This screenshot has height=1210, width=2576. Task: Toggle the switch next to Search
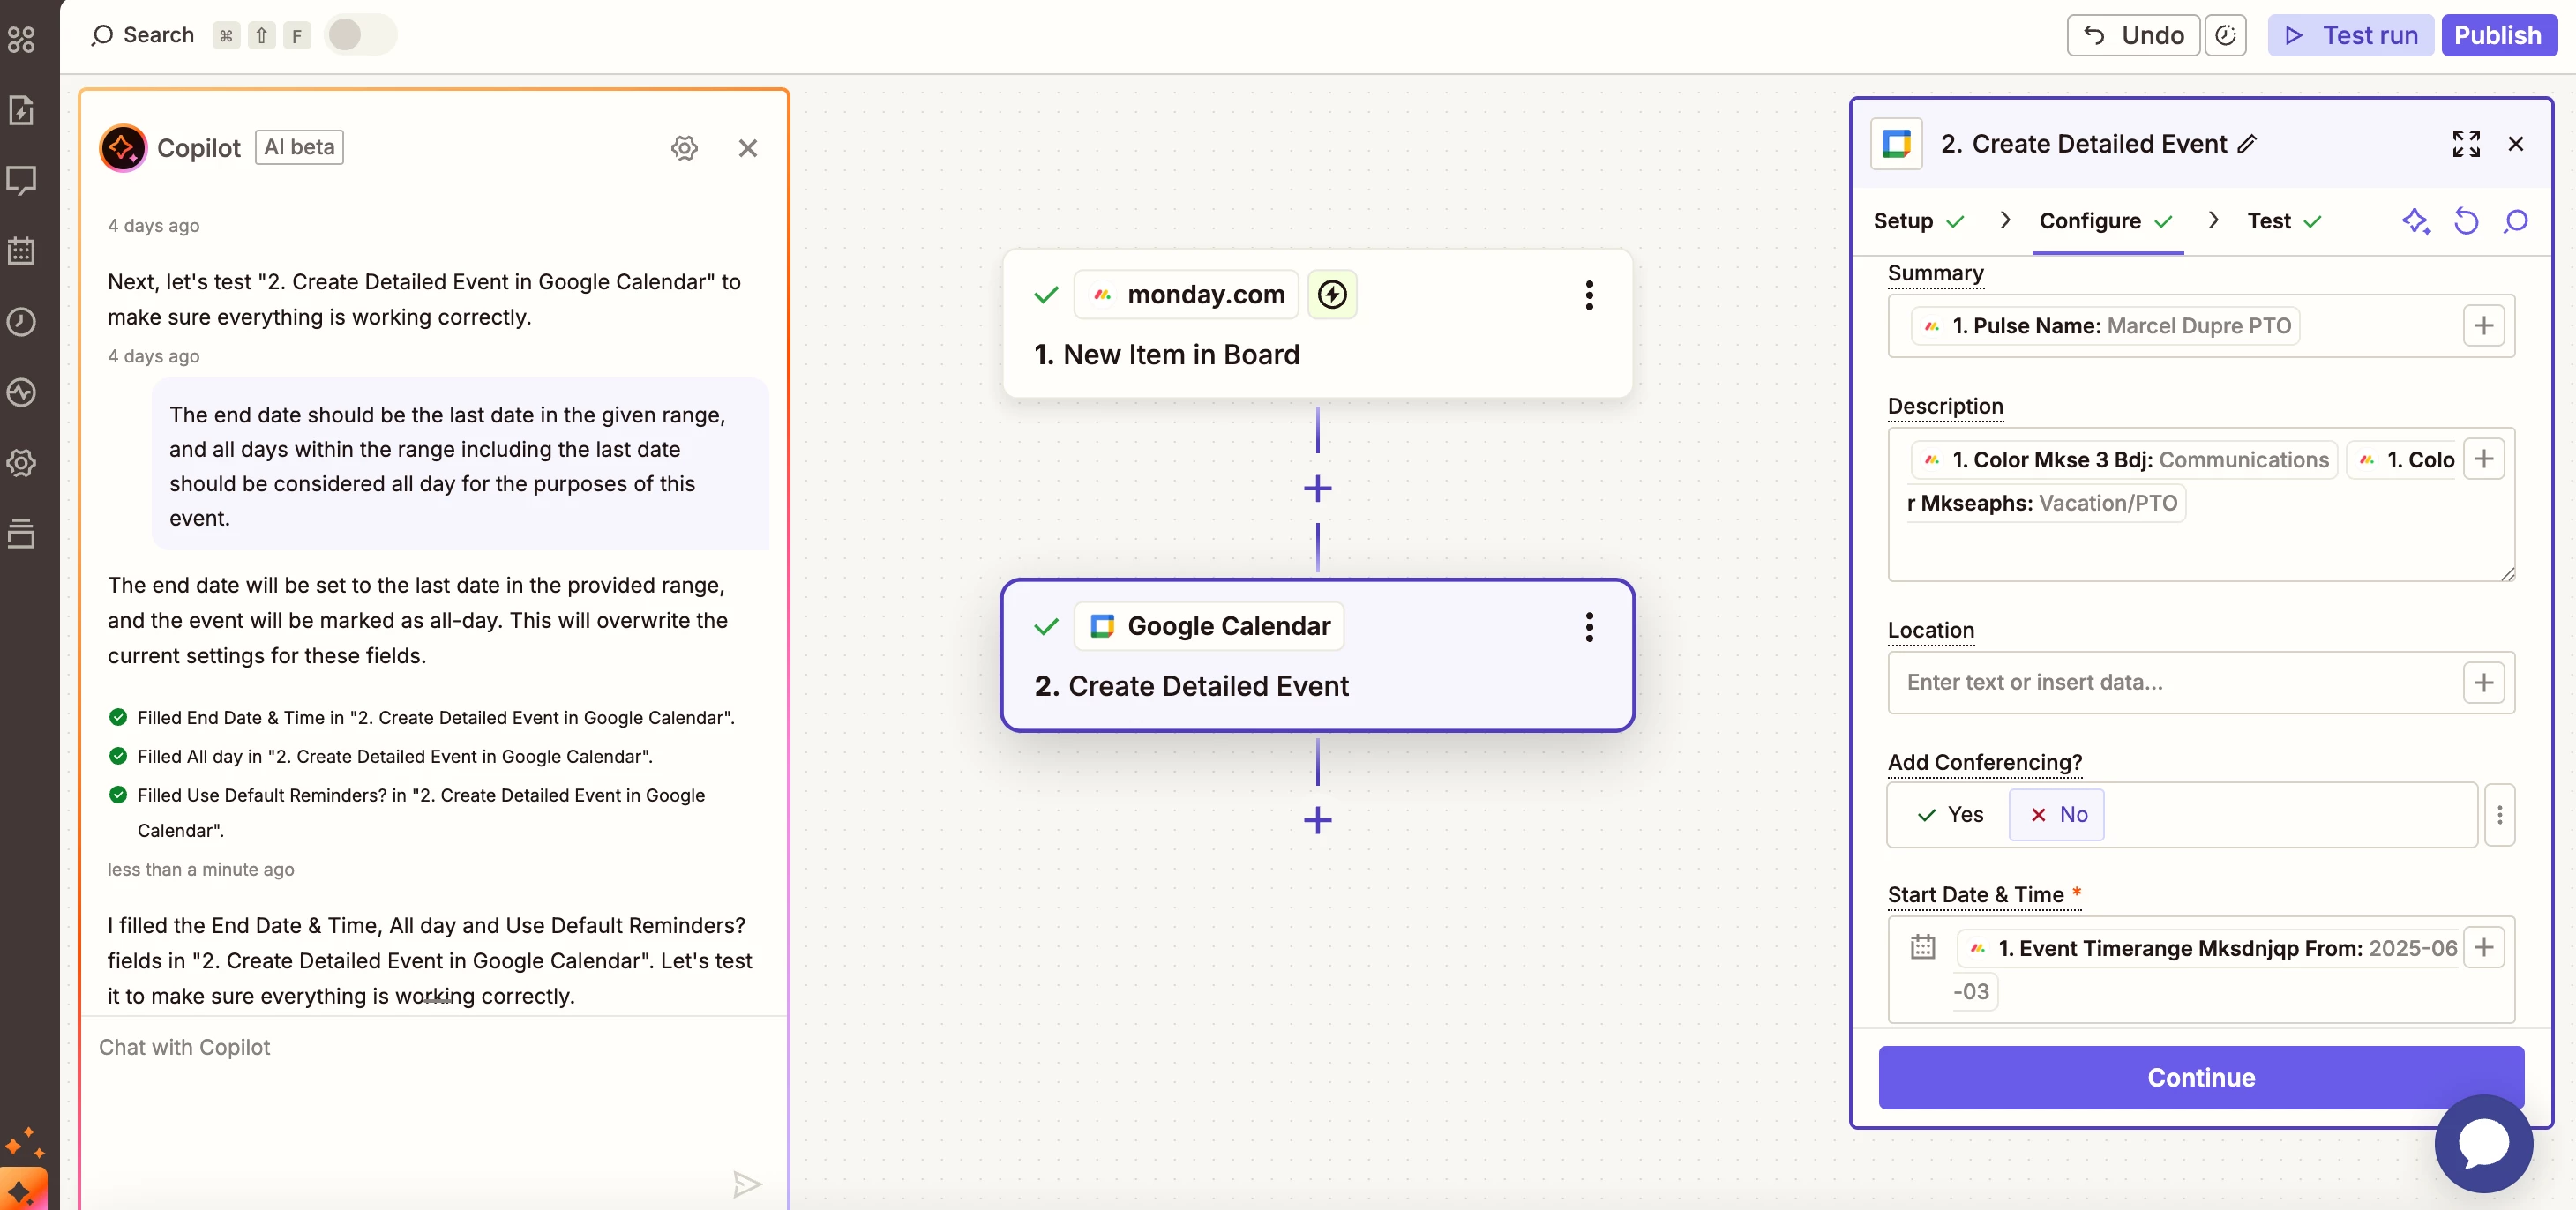point(361,35)
